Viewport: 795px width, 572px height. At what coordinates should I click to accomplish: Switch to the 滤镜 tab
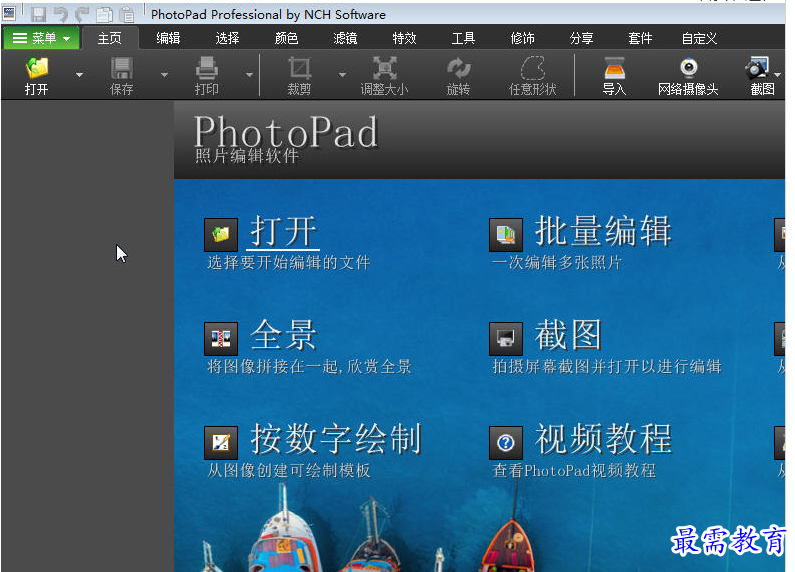(345, 38)
